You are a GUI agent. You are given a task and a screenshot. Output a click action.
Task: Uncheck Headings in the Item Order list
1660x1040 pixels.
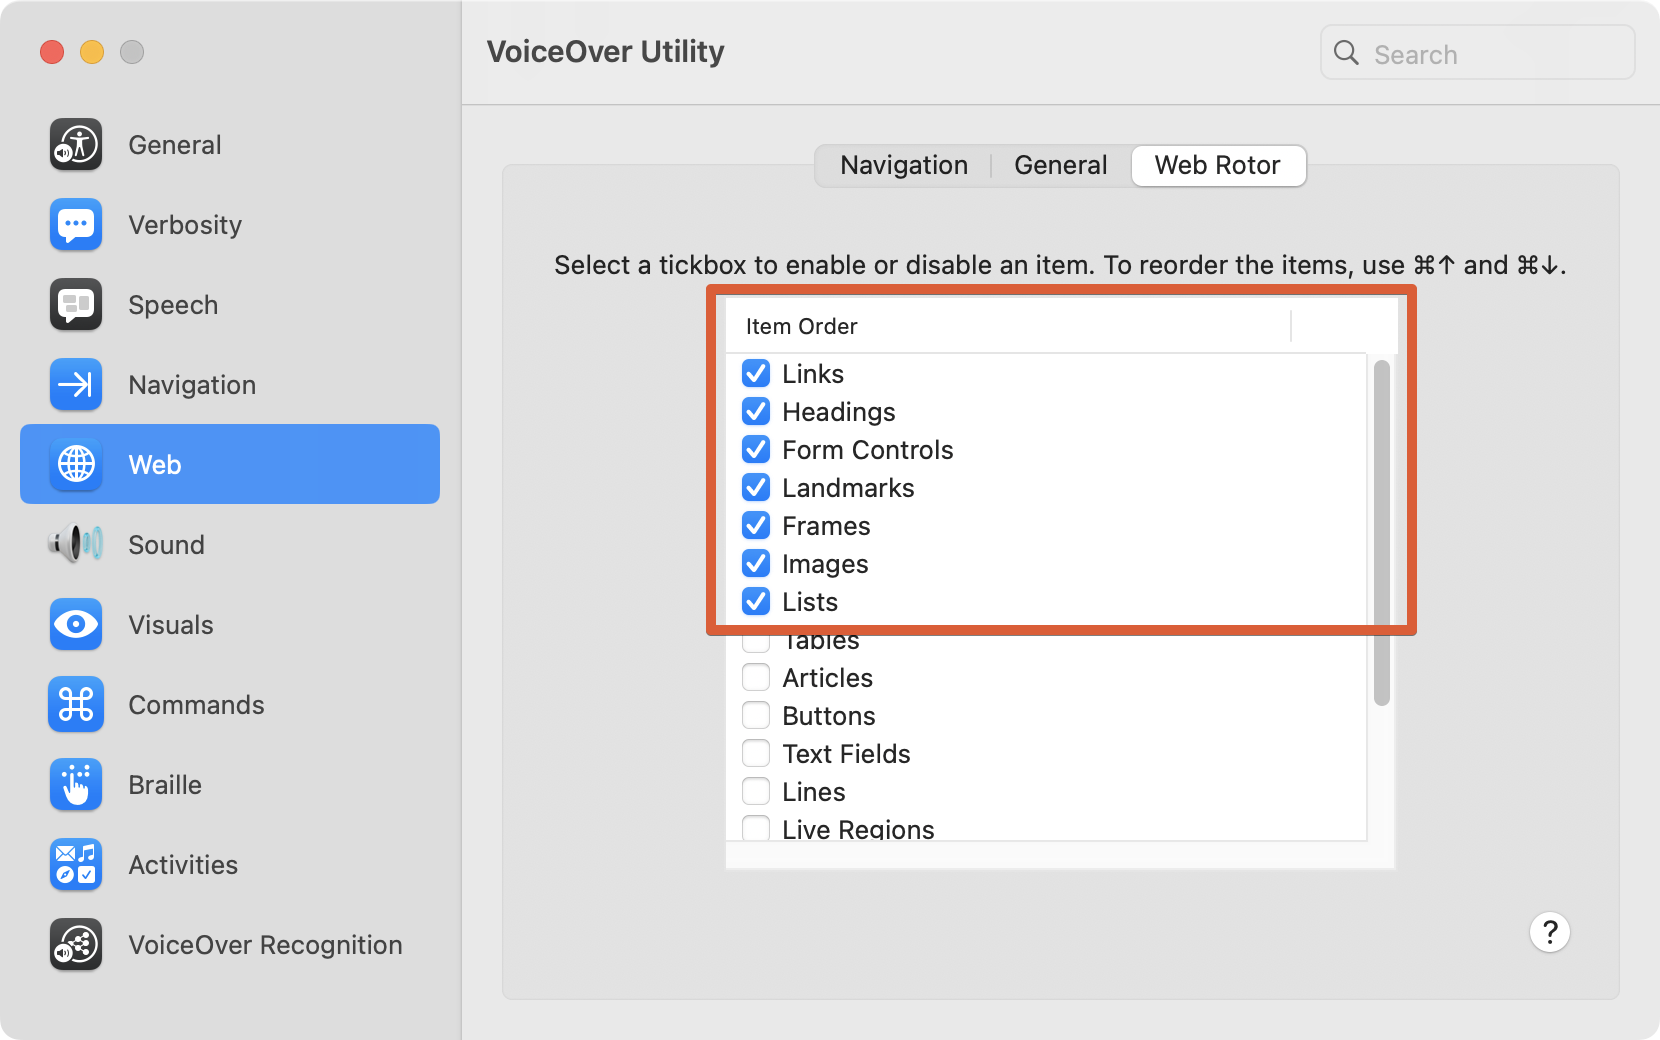(757, 411)
